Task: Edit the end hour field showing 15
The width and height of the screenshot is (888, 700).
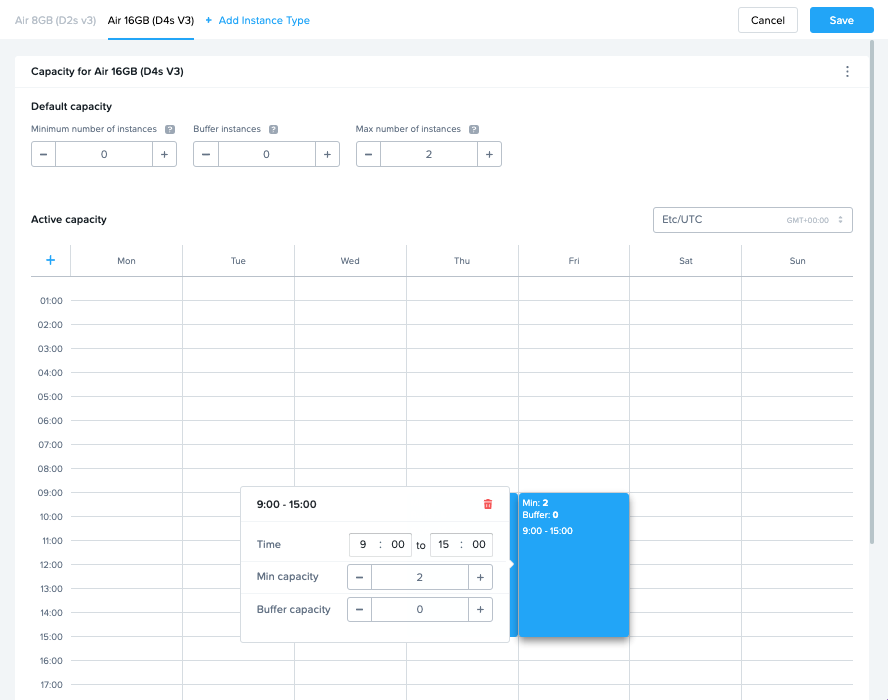Action: click(444, 545)
